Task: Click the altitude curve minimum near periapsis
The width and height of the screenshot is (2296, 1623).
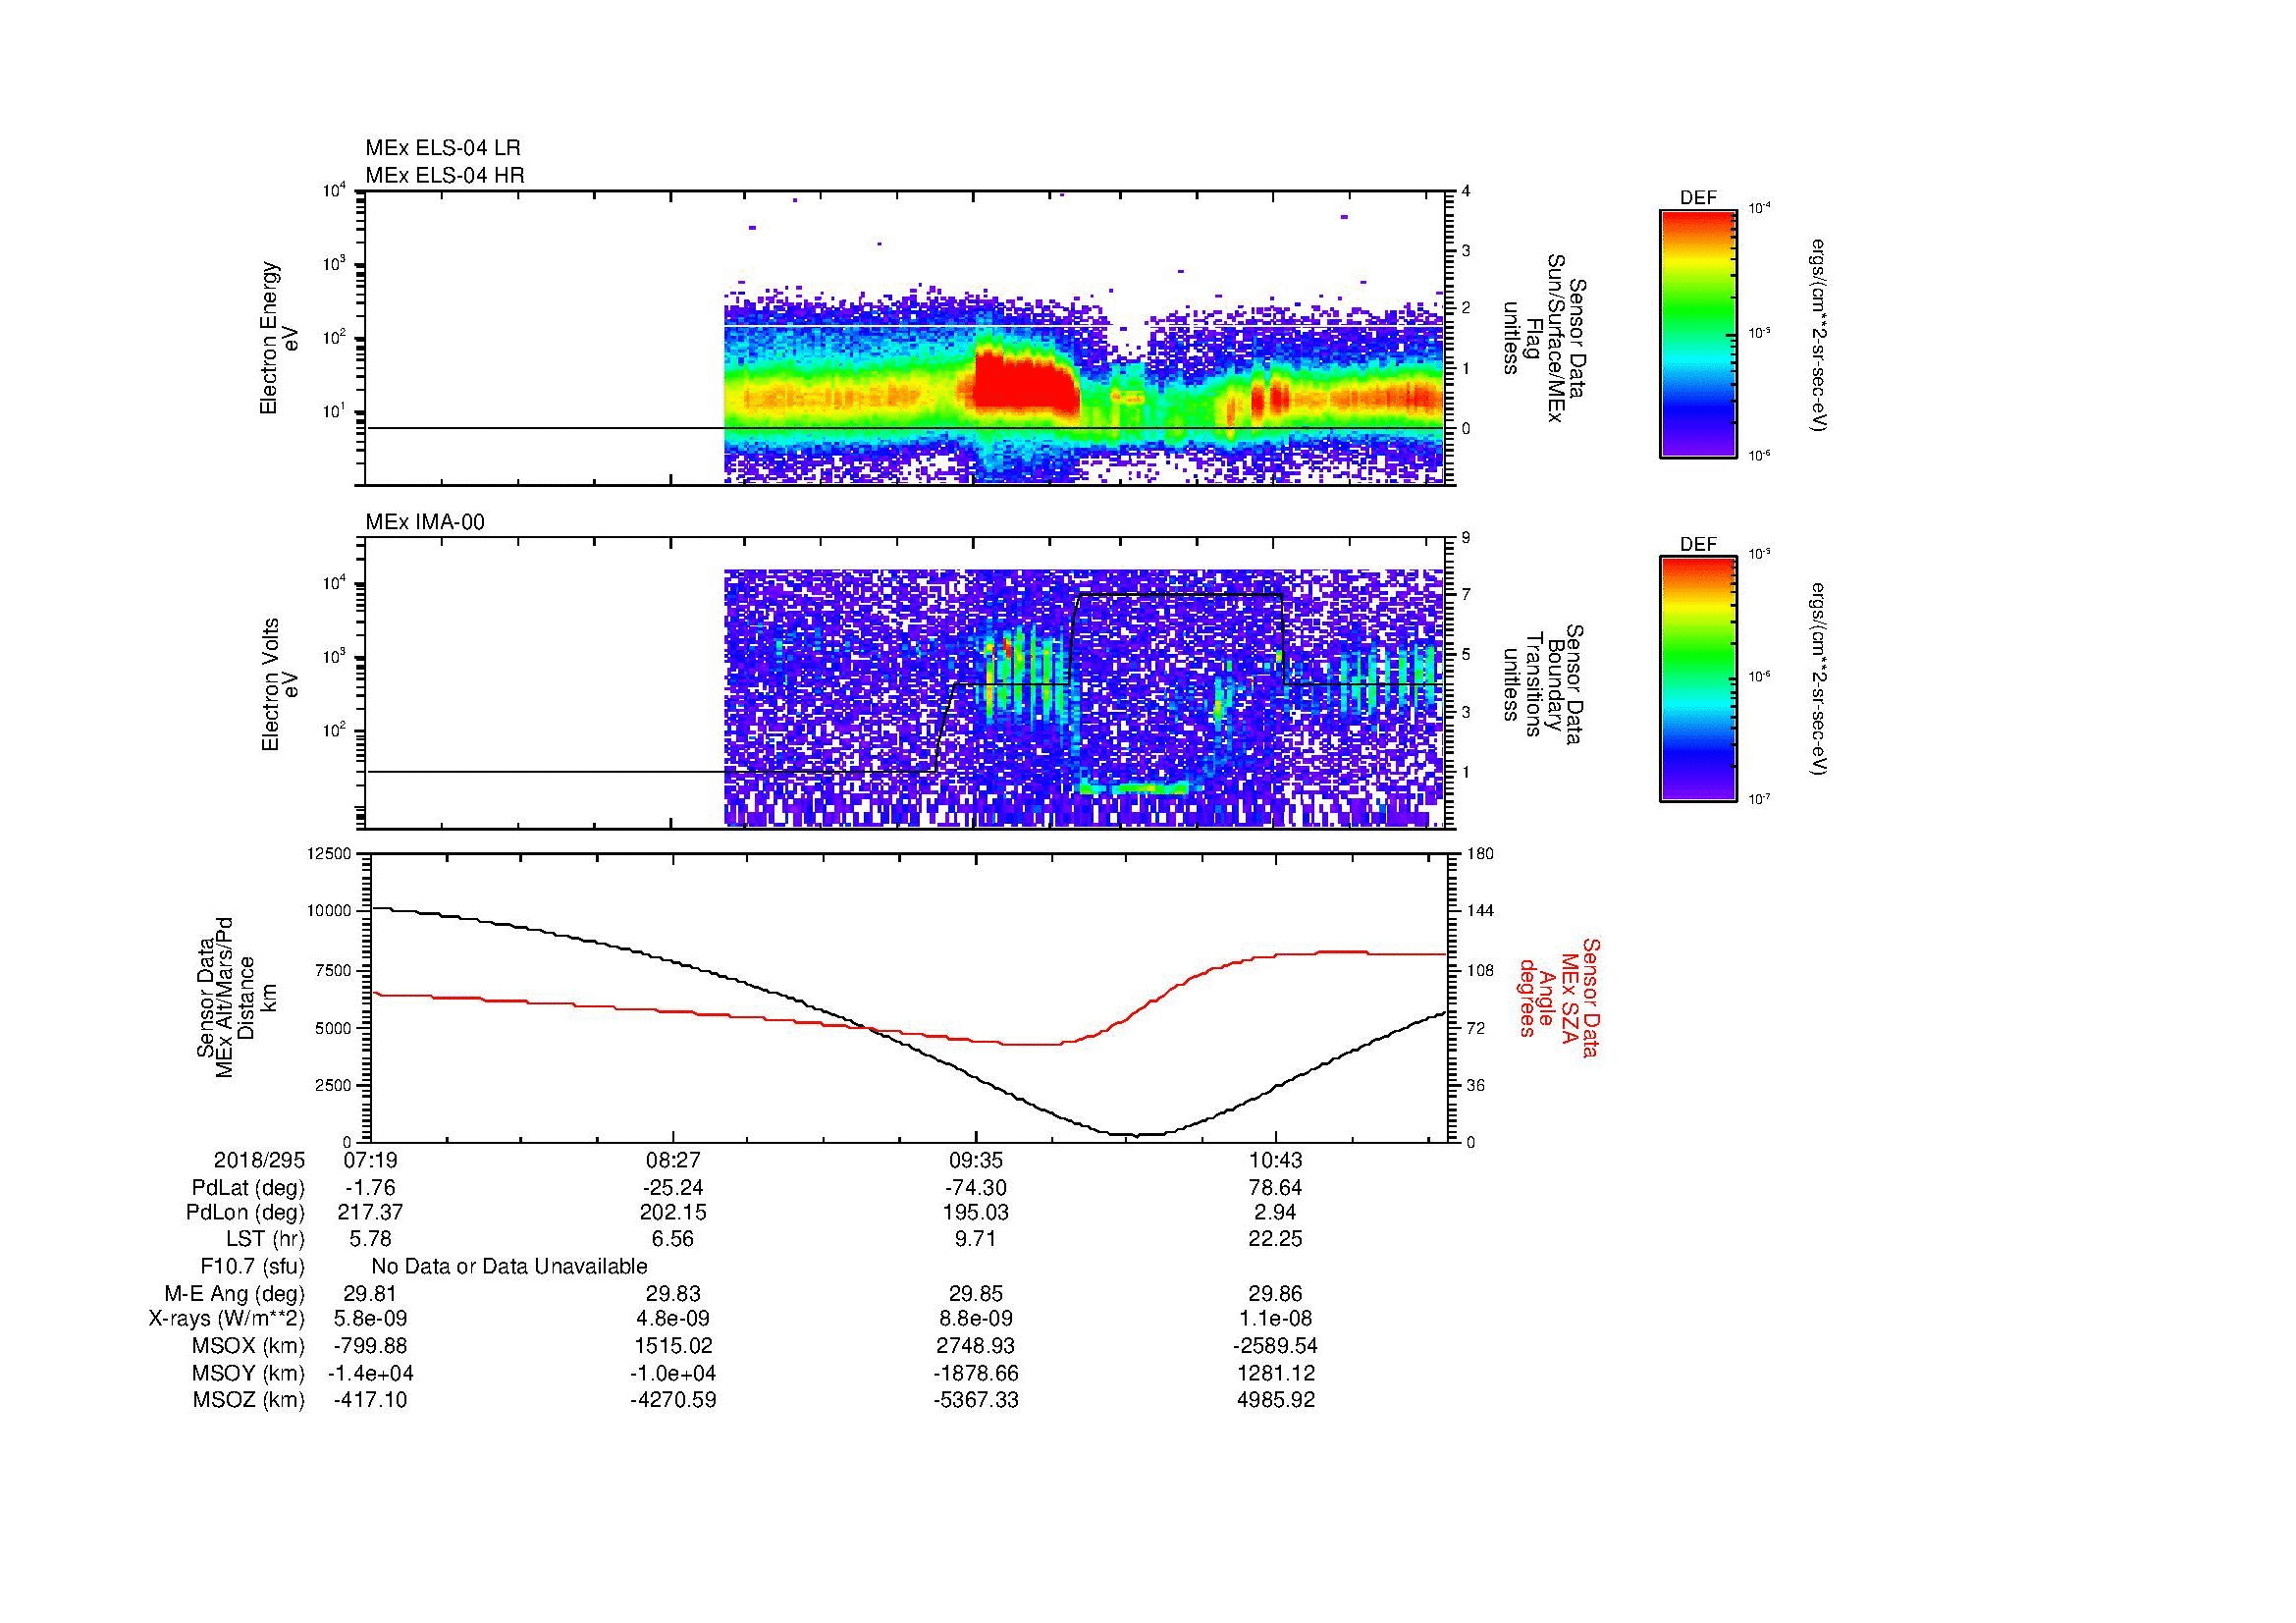Action: (1135, 1135)
